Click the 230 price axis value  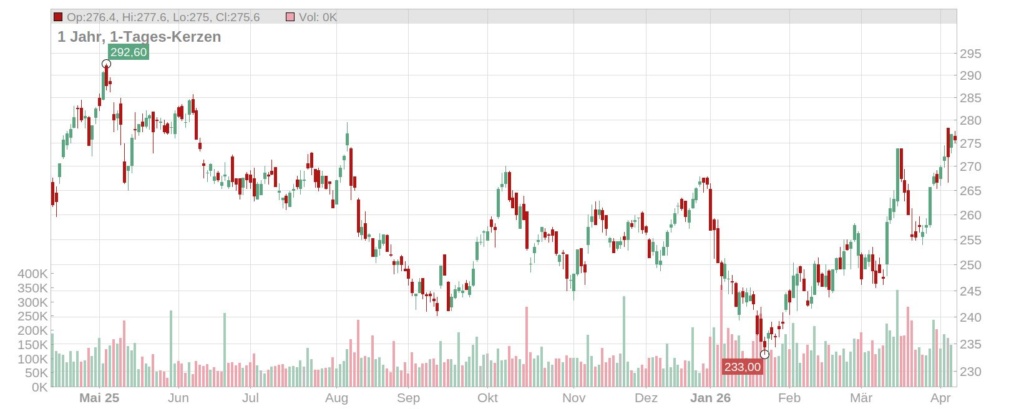click(x=969, y=372)
